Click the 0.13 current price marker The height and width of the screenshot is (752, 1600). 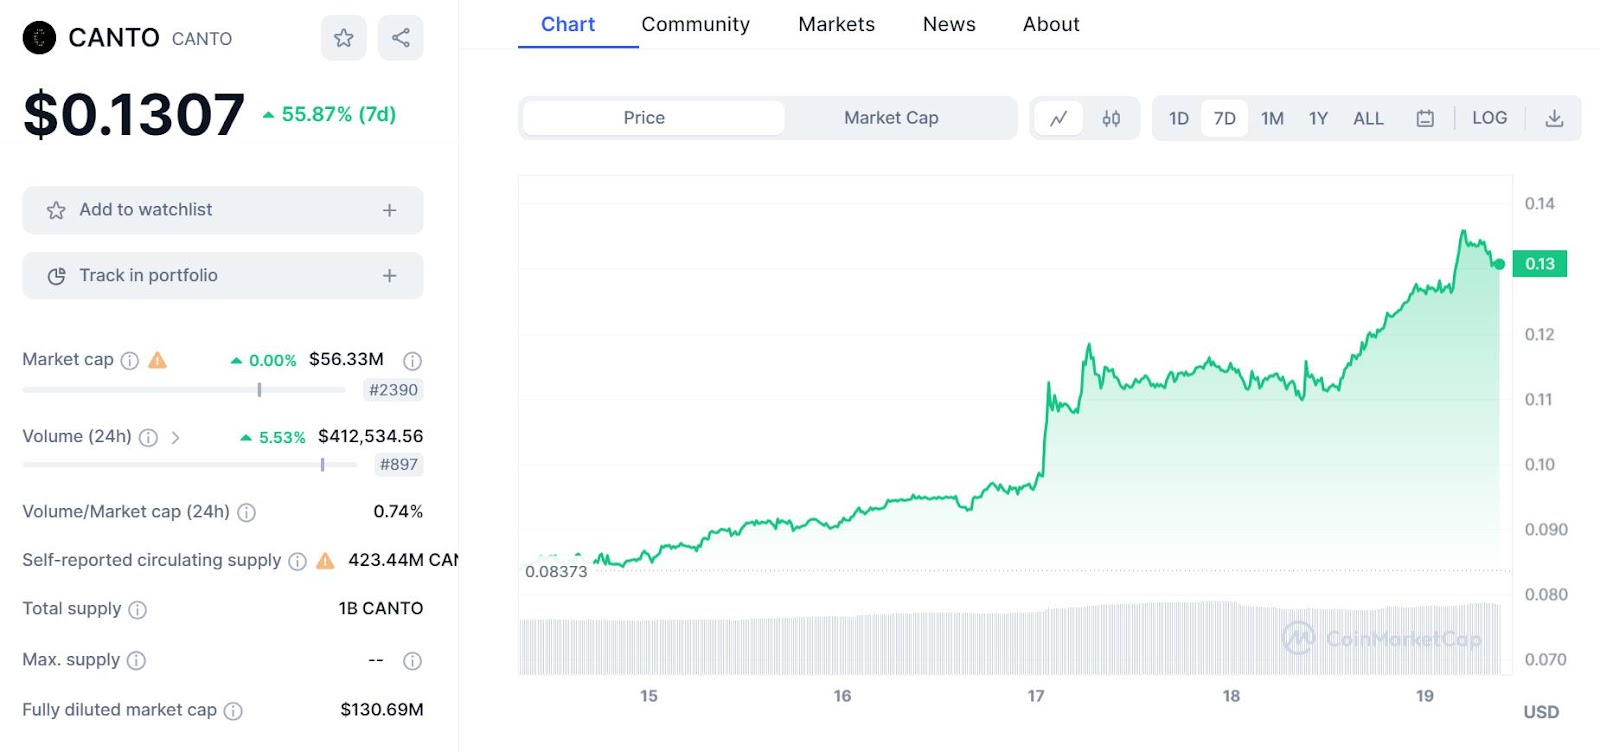tap(1540, 264)
